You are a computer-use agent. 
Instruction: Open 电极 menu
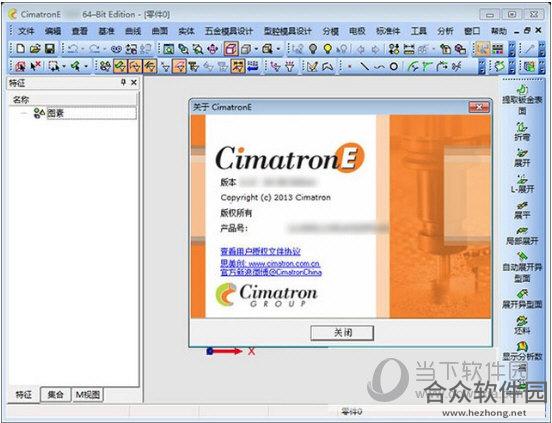click(x=357, y=31)
